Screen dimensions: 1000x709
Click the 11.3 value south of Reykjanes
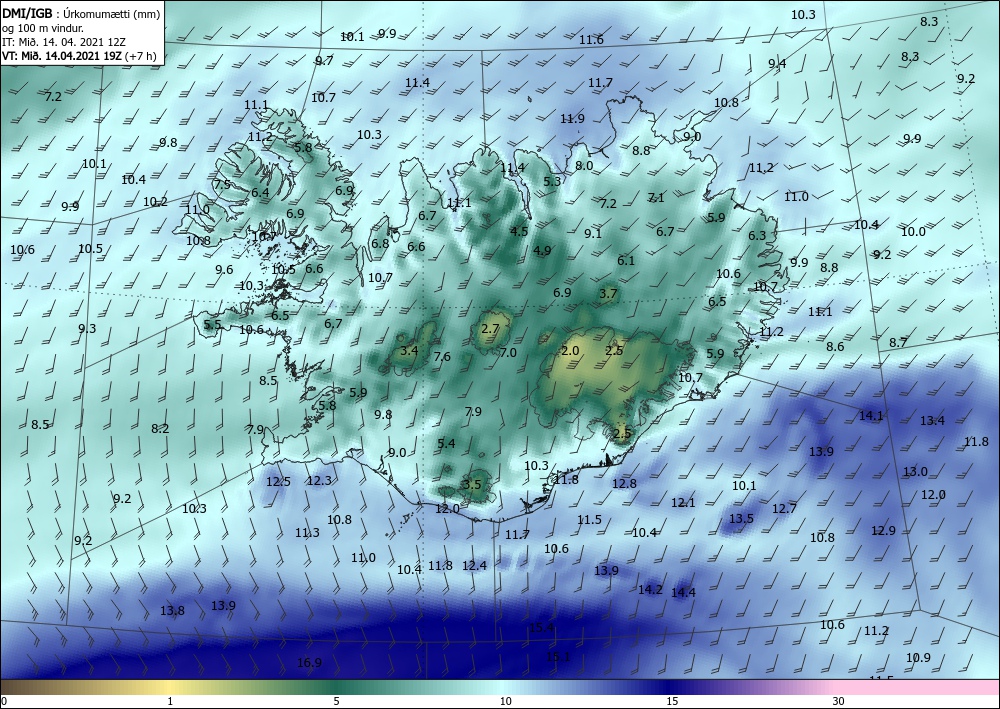(307, 532)
